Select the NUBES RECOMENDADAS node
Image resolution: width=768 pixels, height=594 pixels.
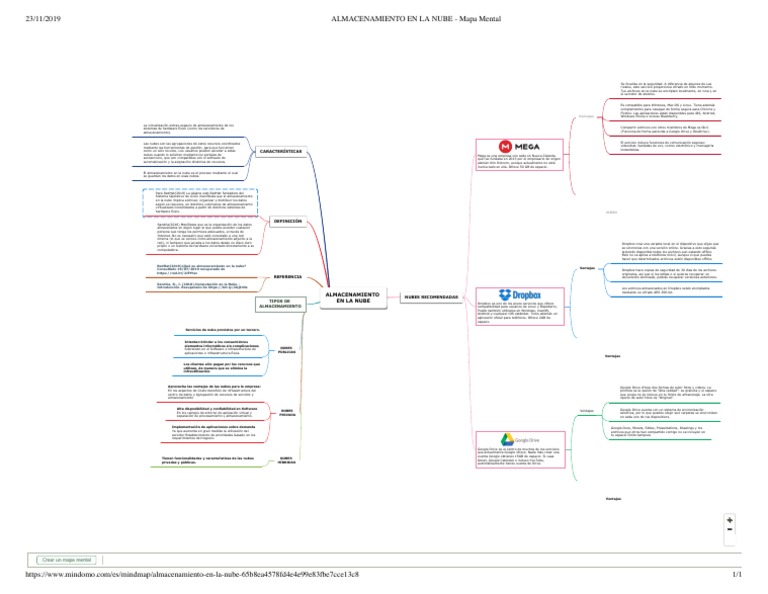point(431,297)
